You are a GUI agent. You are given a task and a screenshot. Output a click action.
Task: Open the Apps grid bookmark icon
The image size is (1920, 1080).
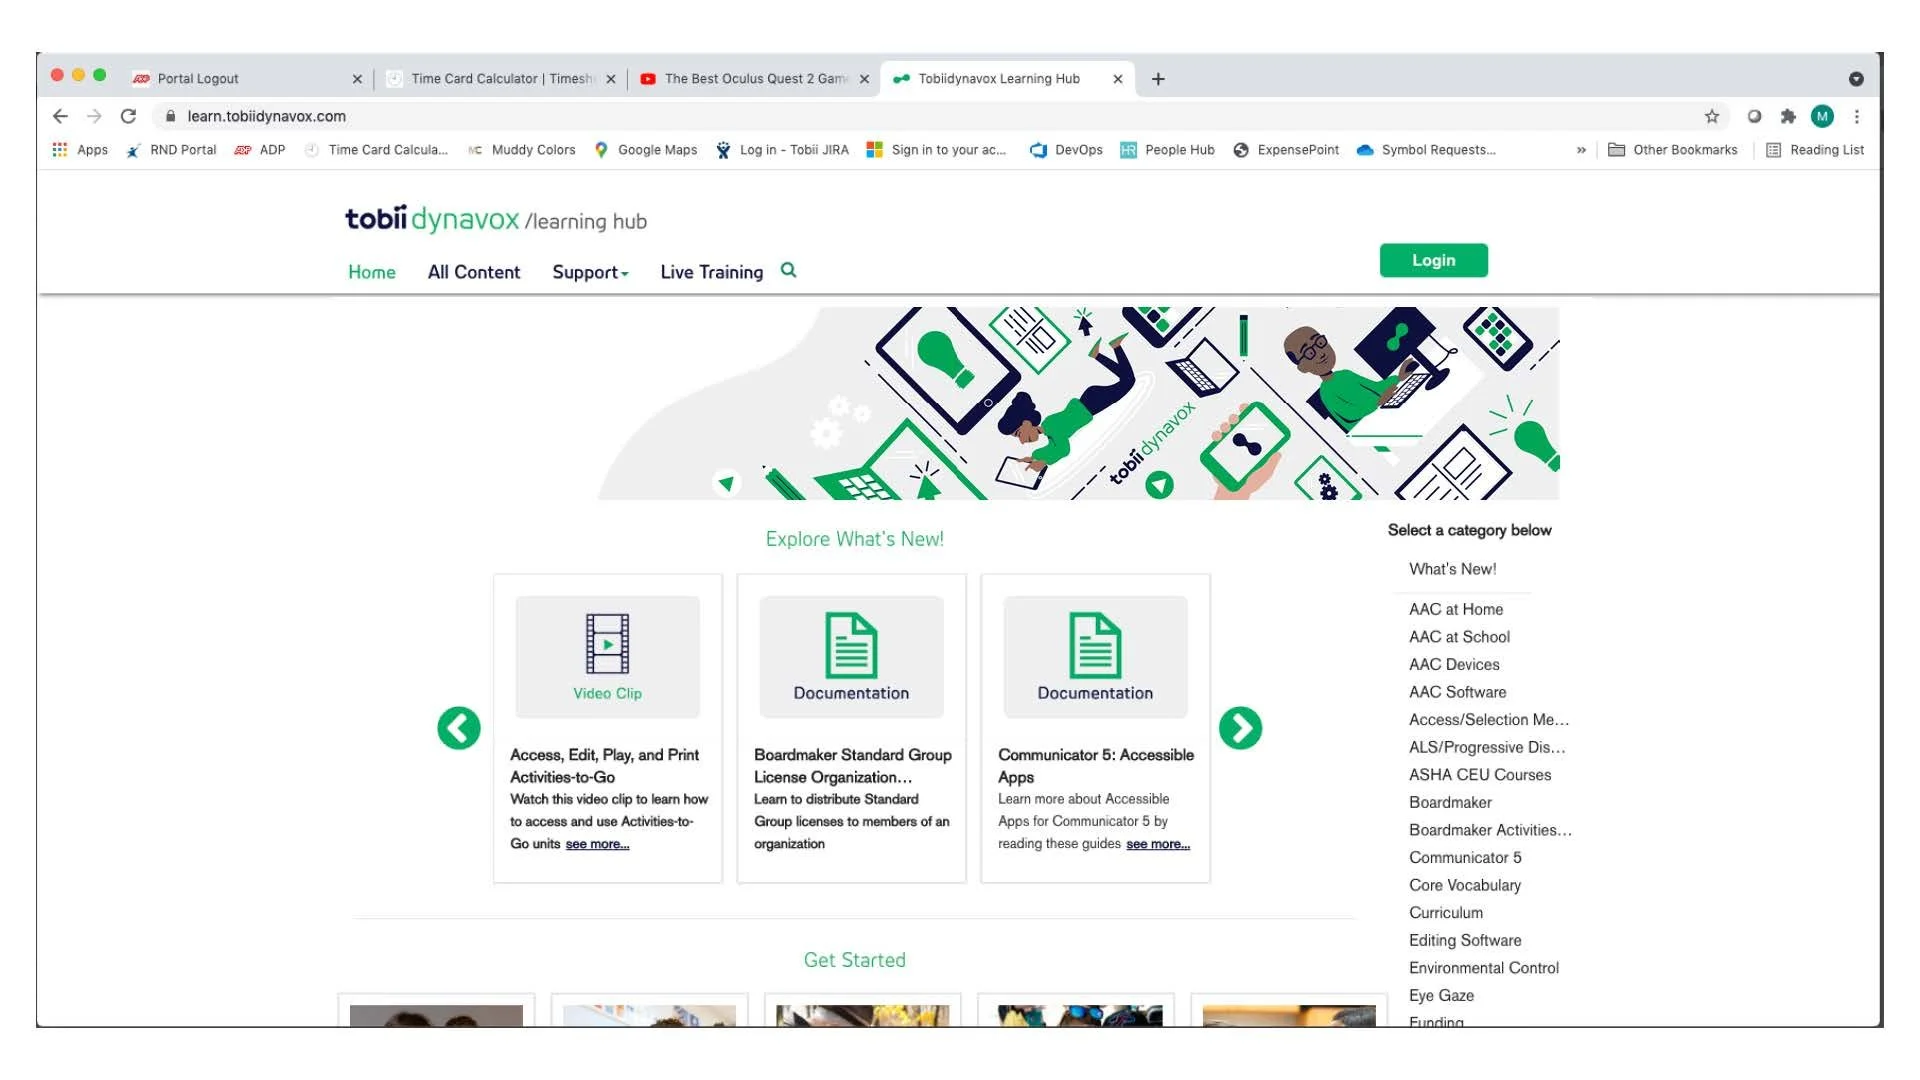(x=60, y=150)
